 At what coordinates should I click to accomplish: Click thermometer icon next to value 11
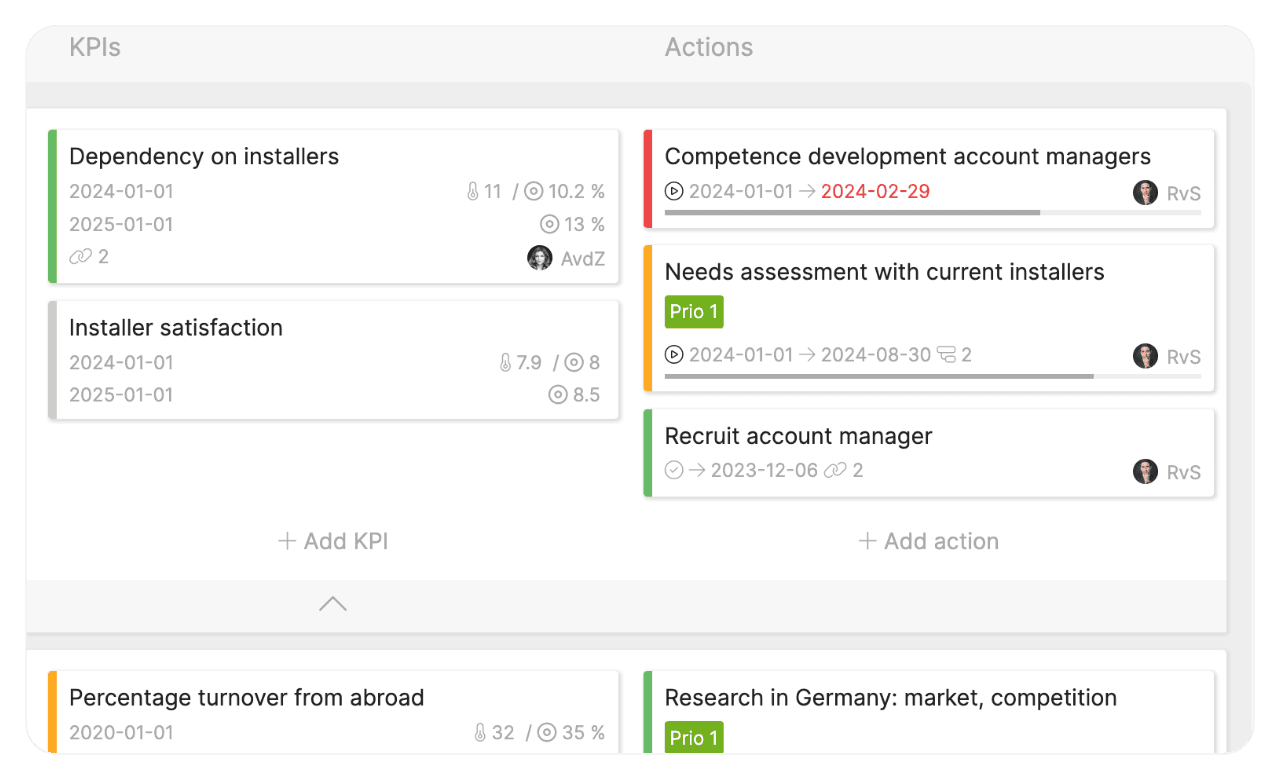coord(473,191)
